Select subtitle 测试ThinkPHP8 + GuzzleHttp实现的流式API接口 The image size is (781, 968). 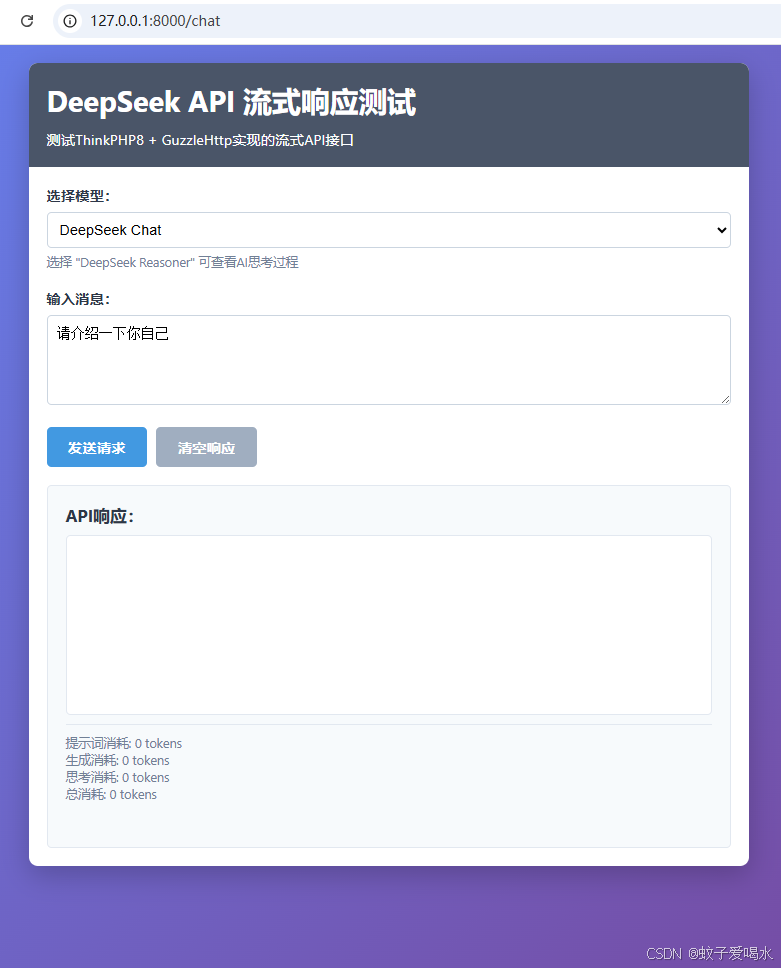point(200,141)
